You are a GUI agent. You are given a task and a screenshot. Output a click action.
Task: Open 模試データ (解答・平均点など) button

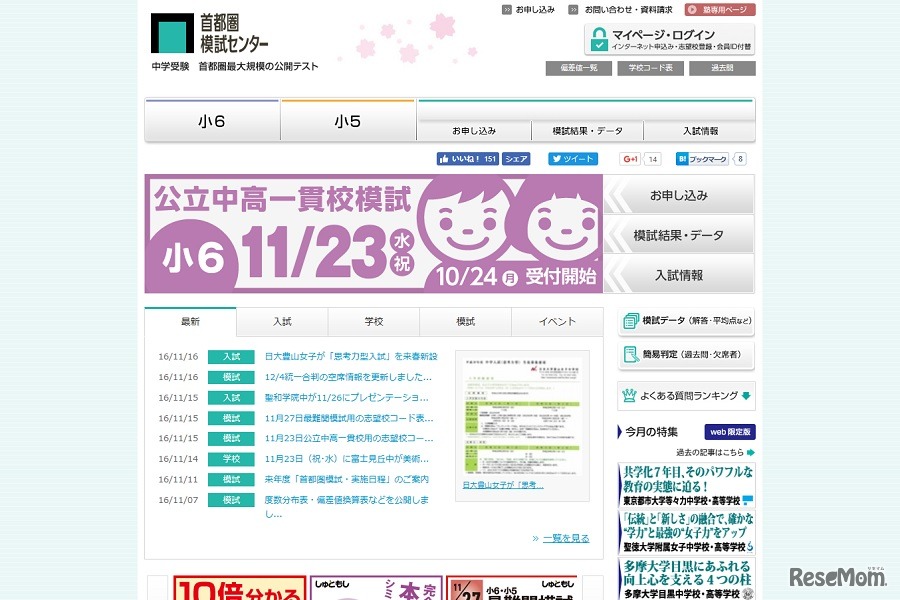coord(686,321)
